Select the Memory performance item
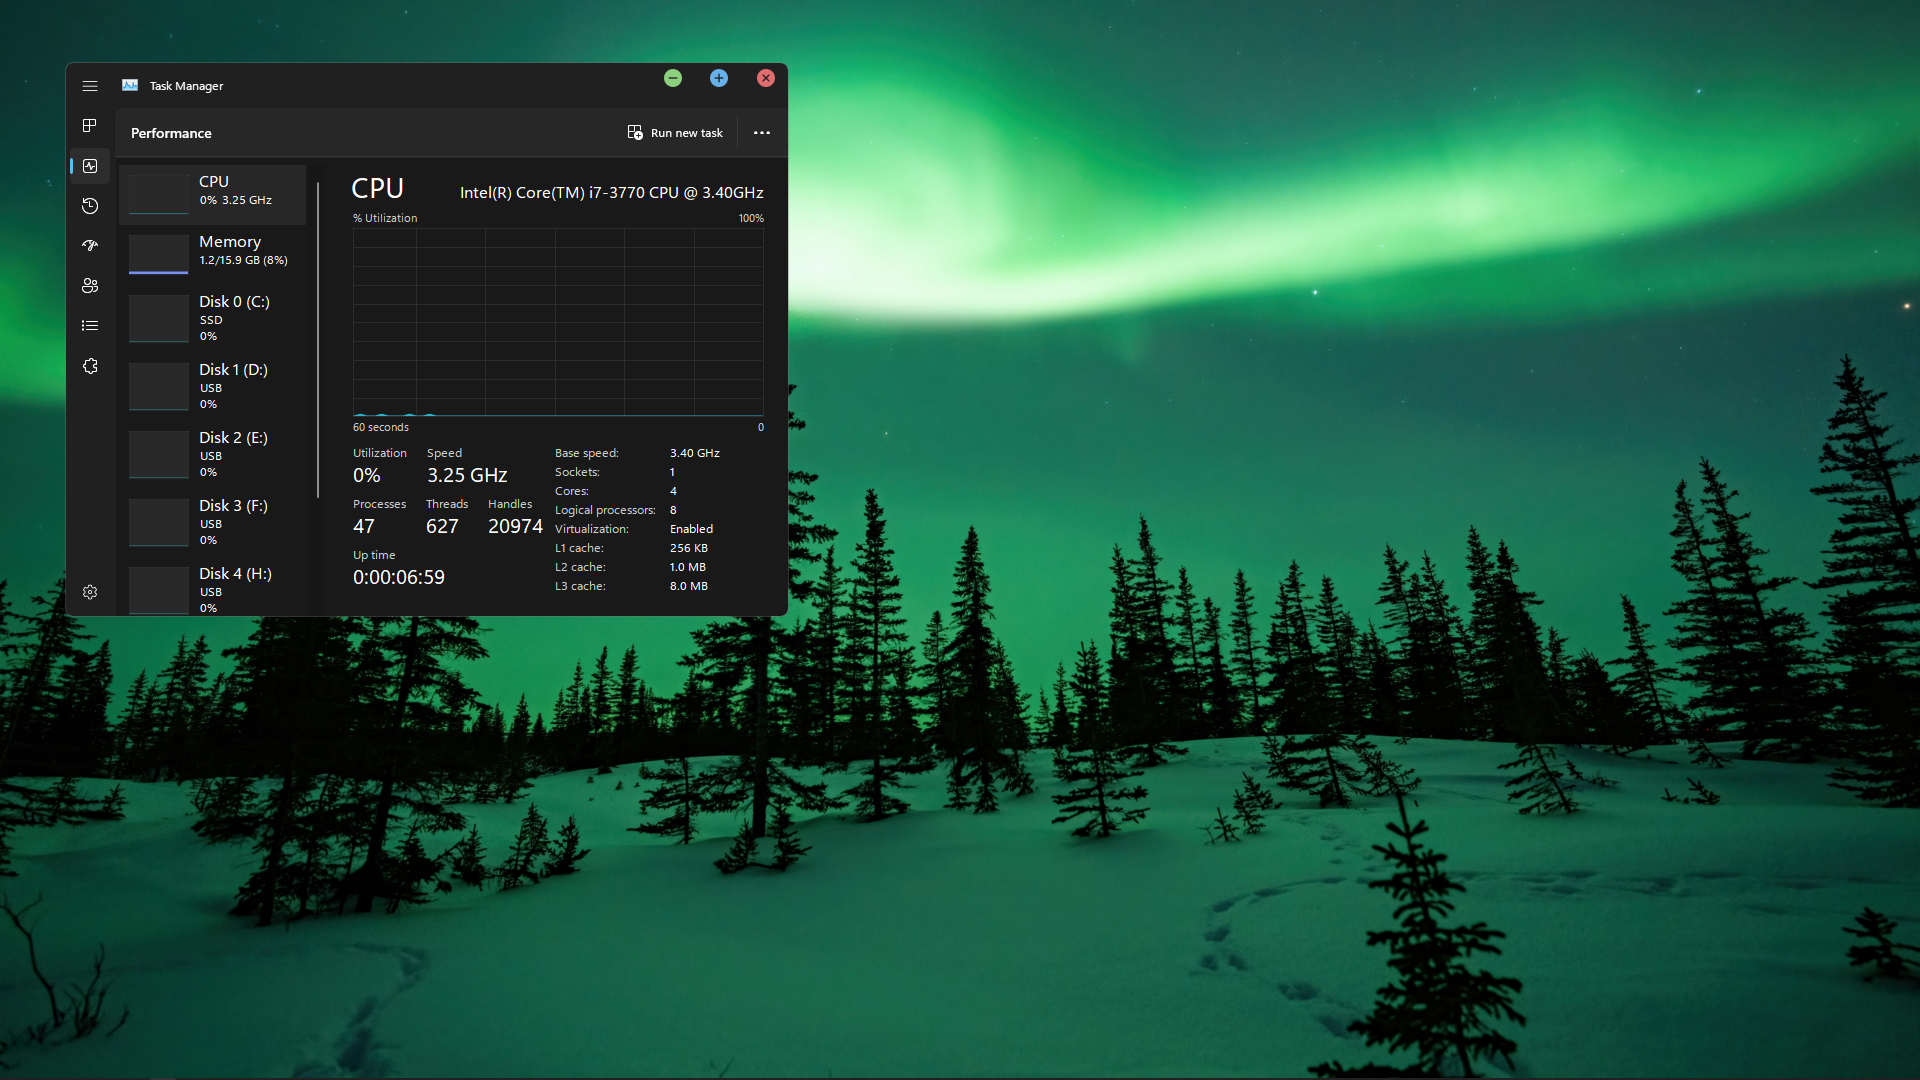This screenshot has width=1920, height=1080. click(213, 252)
